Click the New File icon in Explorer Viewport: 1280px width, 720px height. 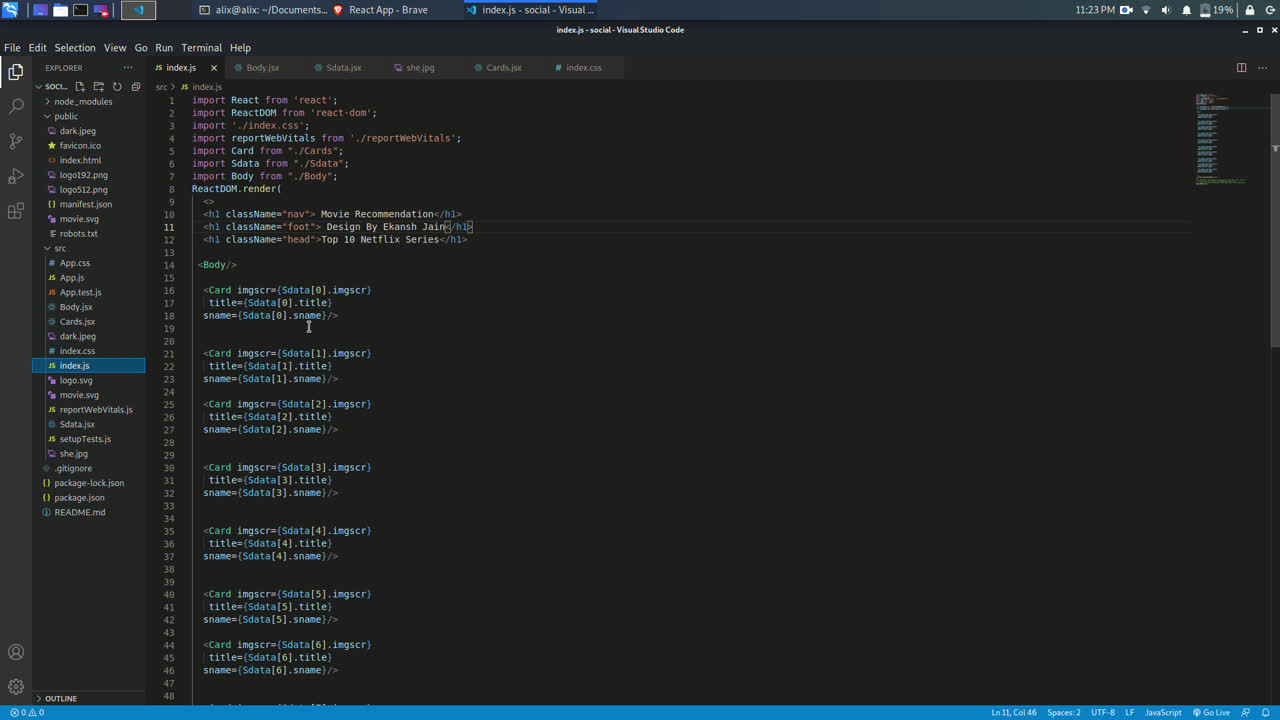[80, 87]
